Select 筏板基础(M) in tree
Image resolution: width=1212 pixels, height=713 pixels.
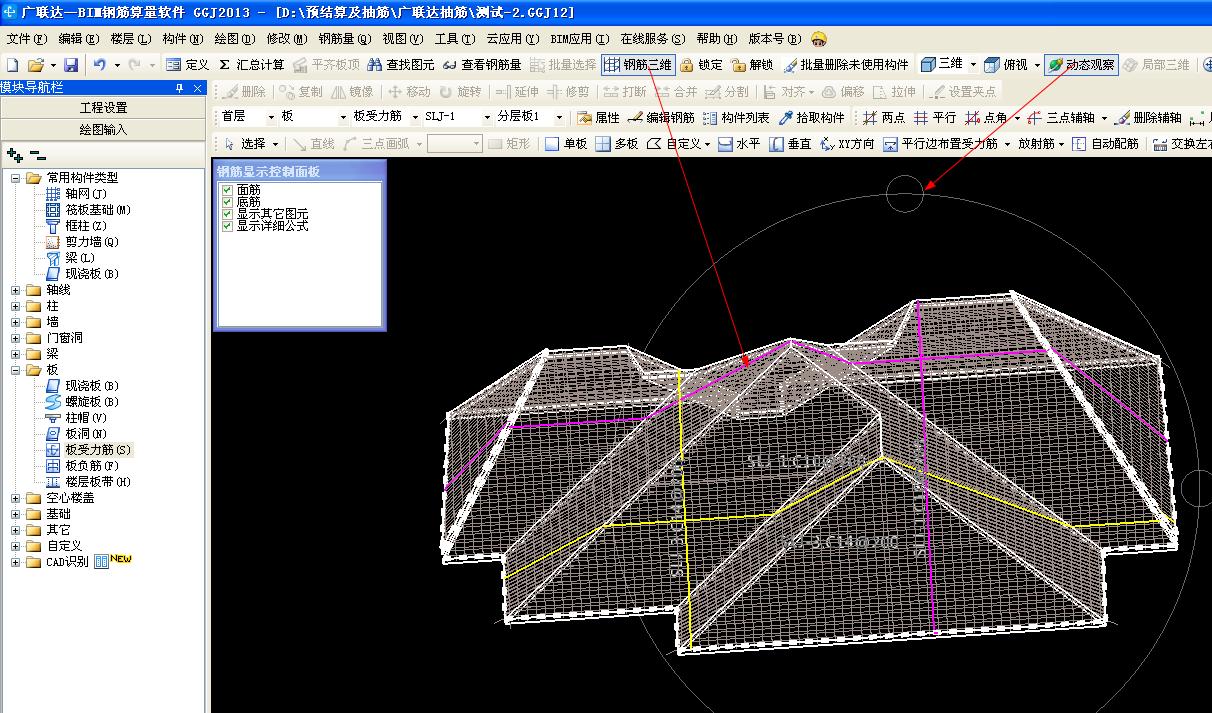(x=98, y=210)
